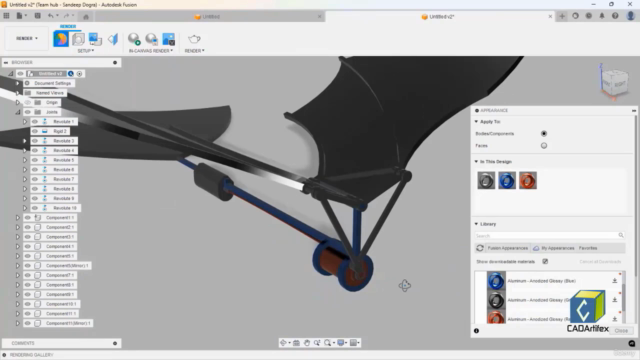Viewport: 640px width, 360px height.
Task: Select the Pan hand tool
Action: coord(307,343)
